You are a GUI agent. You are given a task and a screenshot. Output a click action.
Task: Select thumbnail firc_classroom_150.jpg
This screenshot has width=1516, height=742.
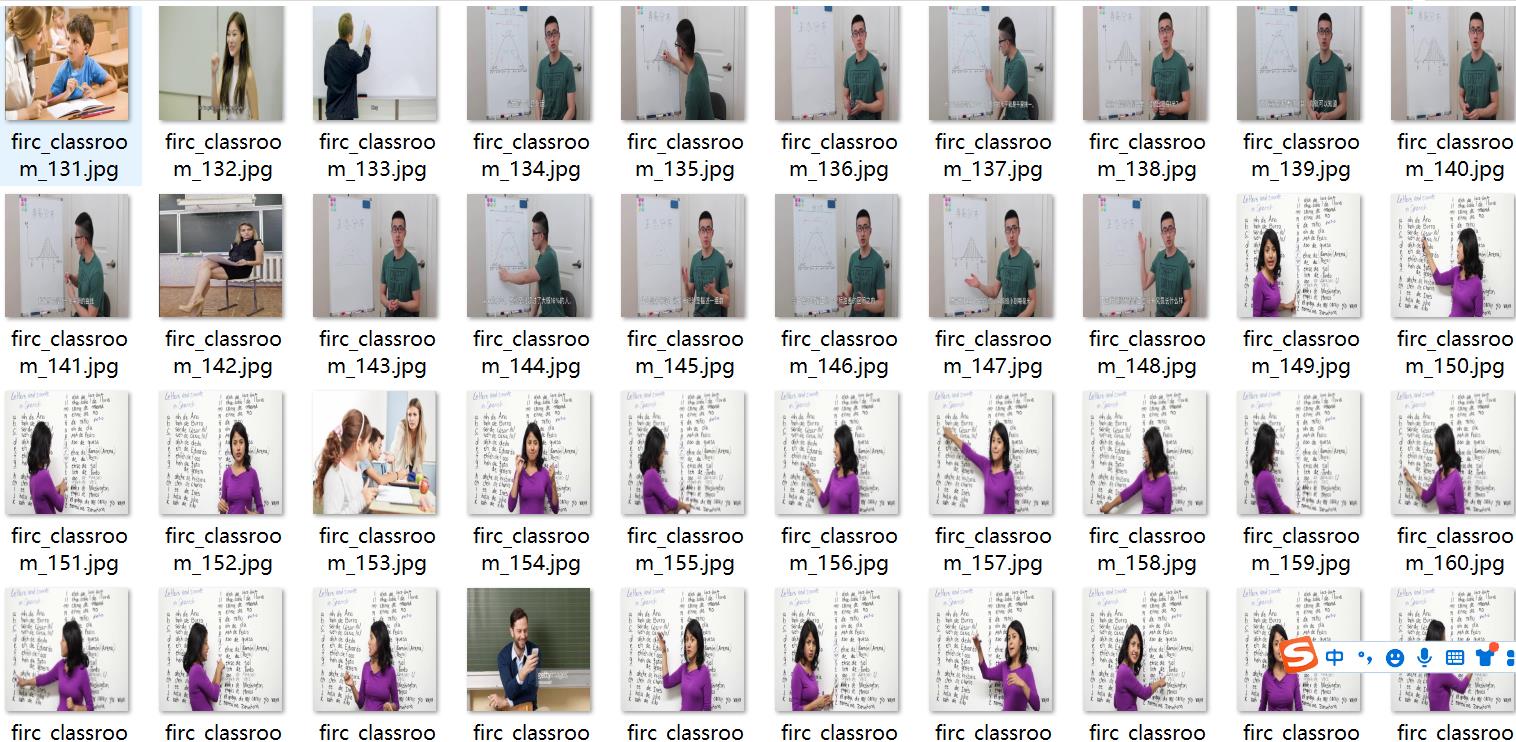click(1453, 256)
